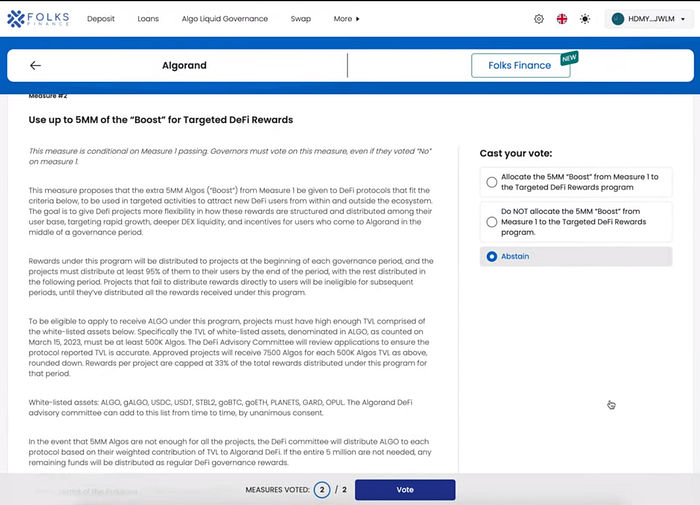700x505 pixels.
Task: Go back using left arrow
Action: tap(35, 66)
